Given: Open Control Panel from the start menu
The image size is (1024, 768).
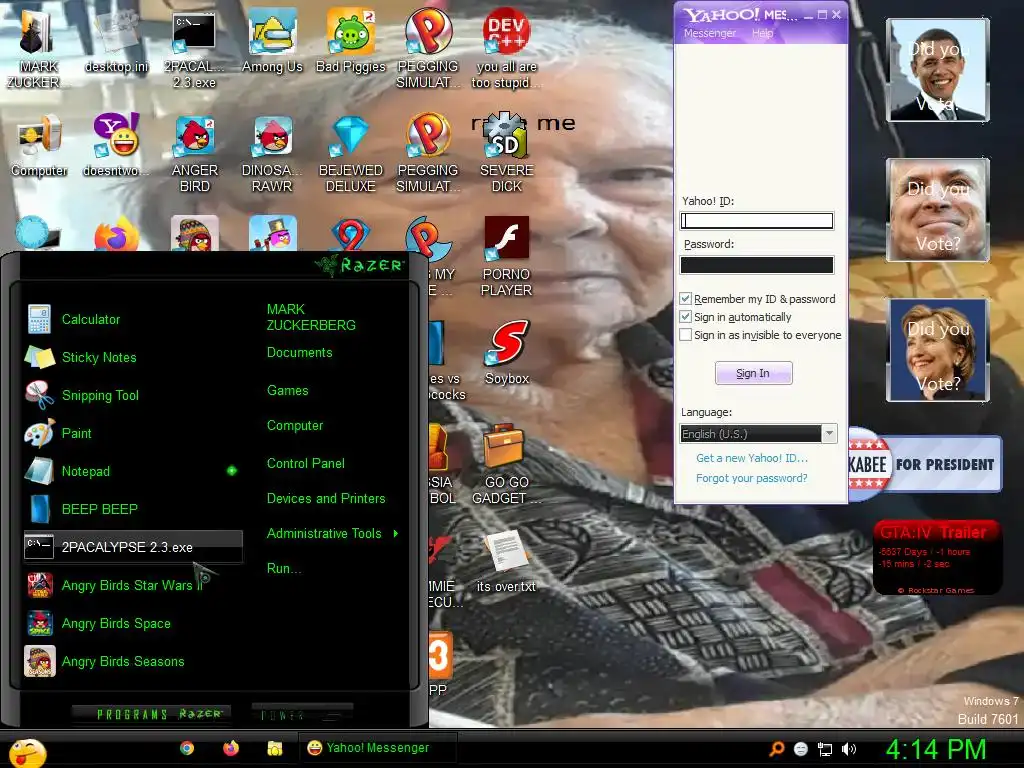Looking at the screenshot, I should (x=306, y=463).
